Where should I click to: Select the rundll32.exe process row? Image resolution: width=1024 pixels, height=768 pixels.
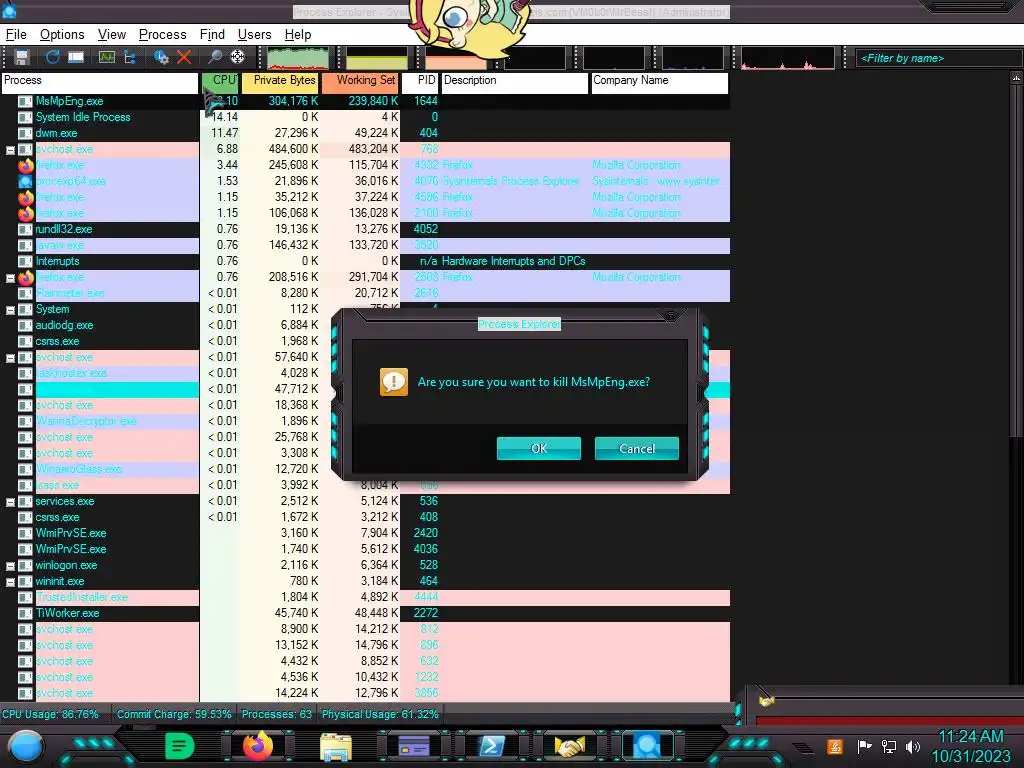365,229
